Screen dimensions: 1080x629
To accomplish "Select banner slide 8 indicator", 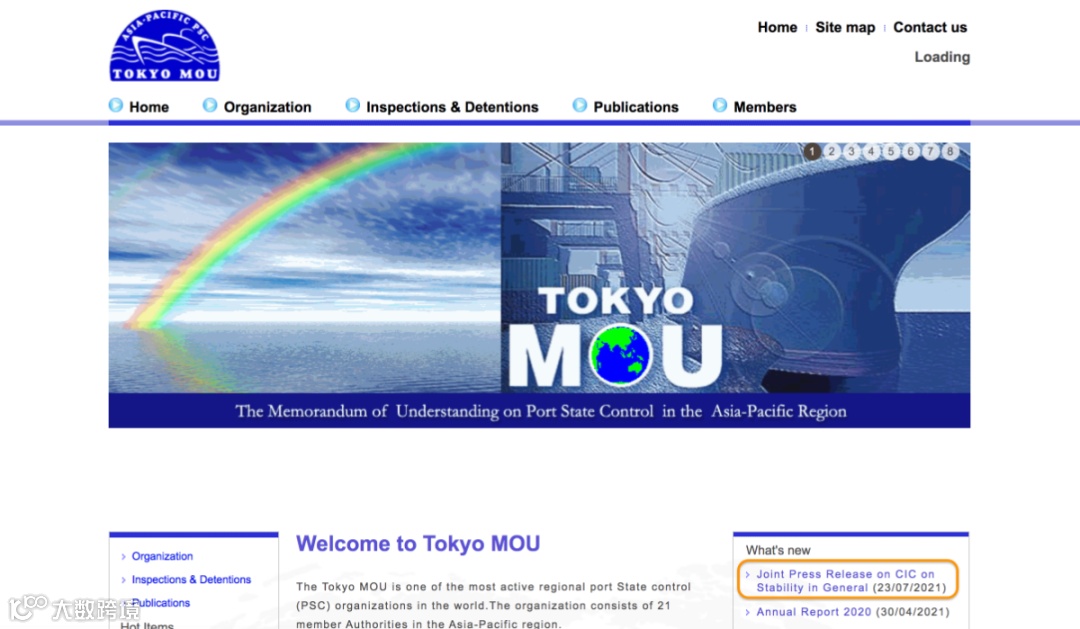I will point(951,152).
